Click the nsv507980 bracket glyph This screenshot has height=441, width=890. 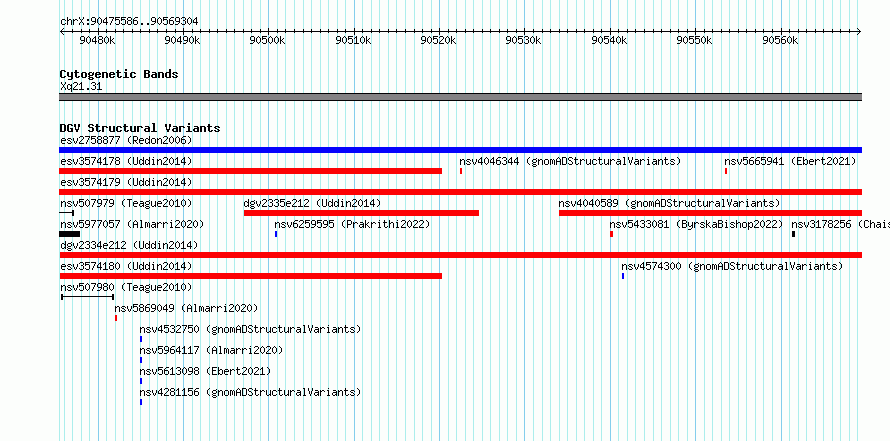87,297
